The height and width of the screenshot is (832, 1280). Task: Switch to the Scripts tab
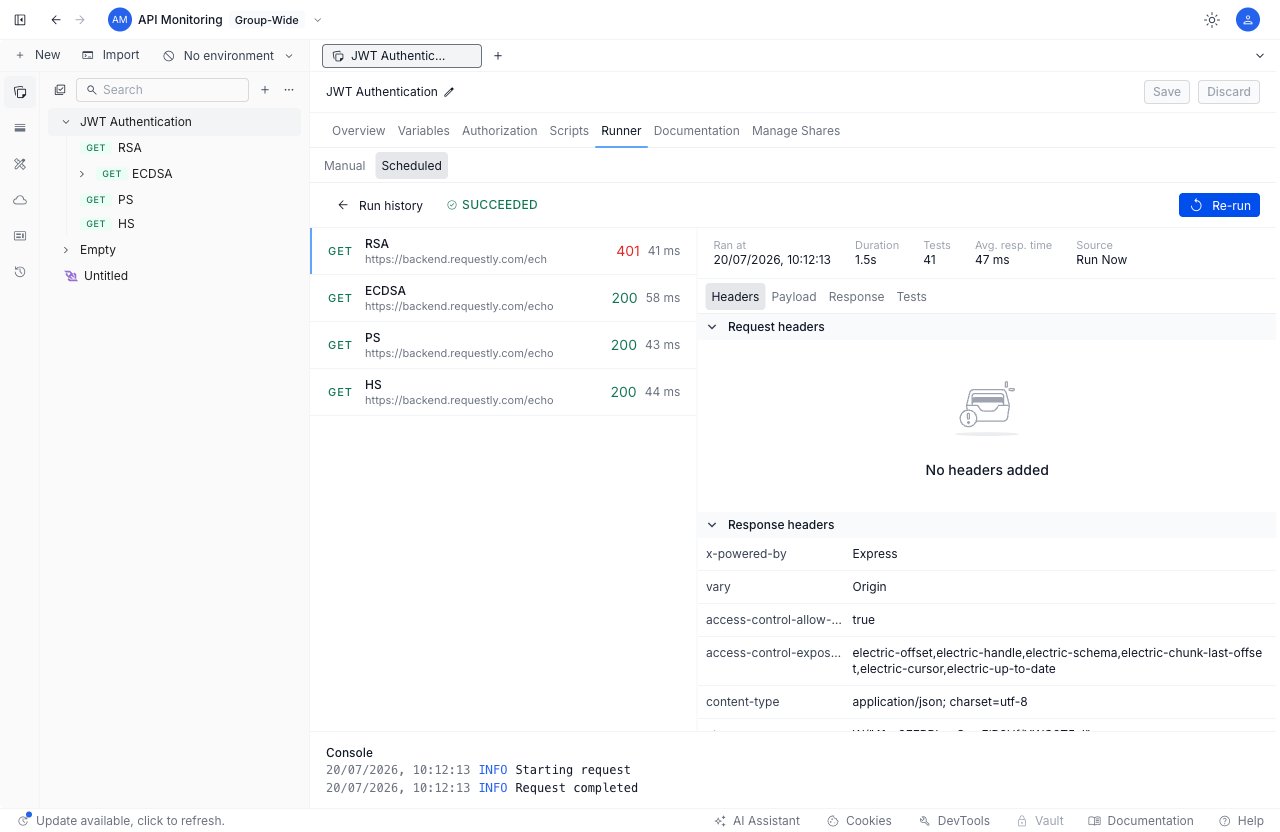coord(569,131)
